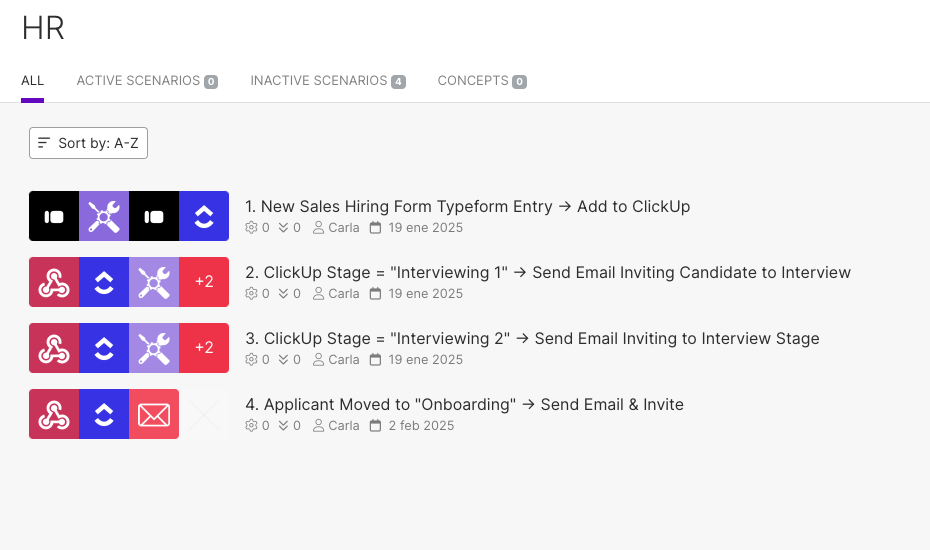Switch to the ALL tab
The image size is (930, 550).
33,81
